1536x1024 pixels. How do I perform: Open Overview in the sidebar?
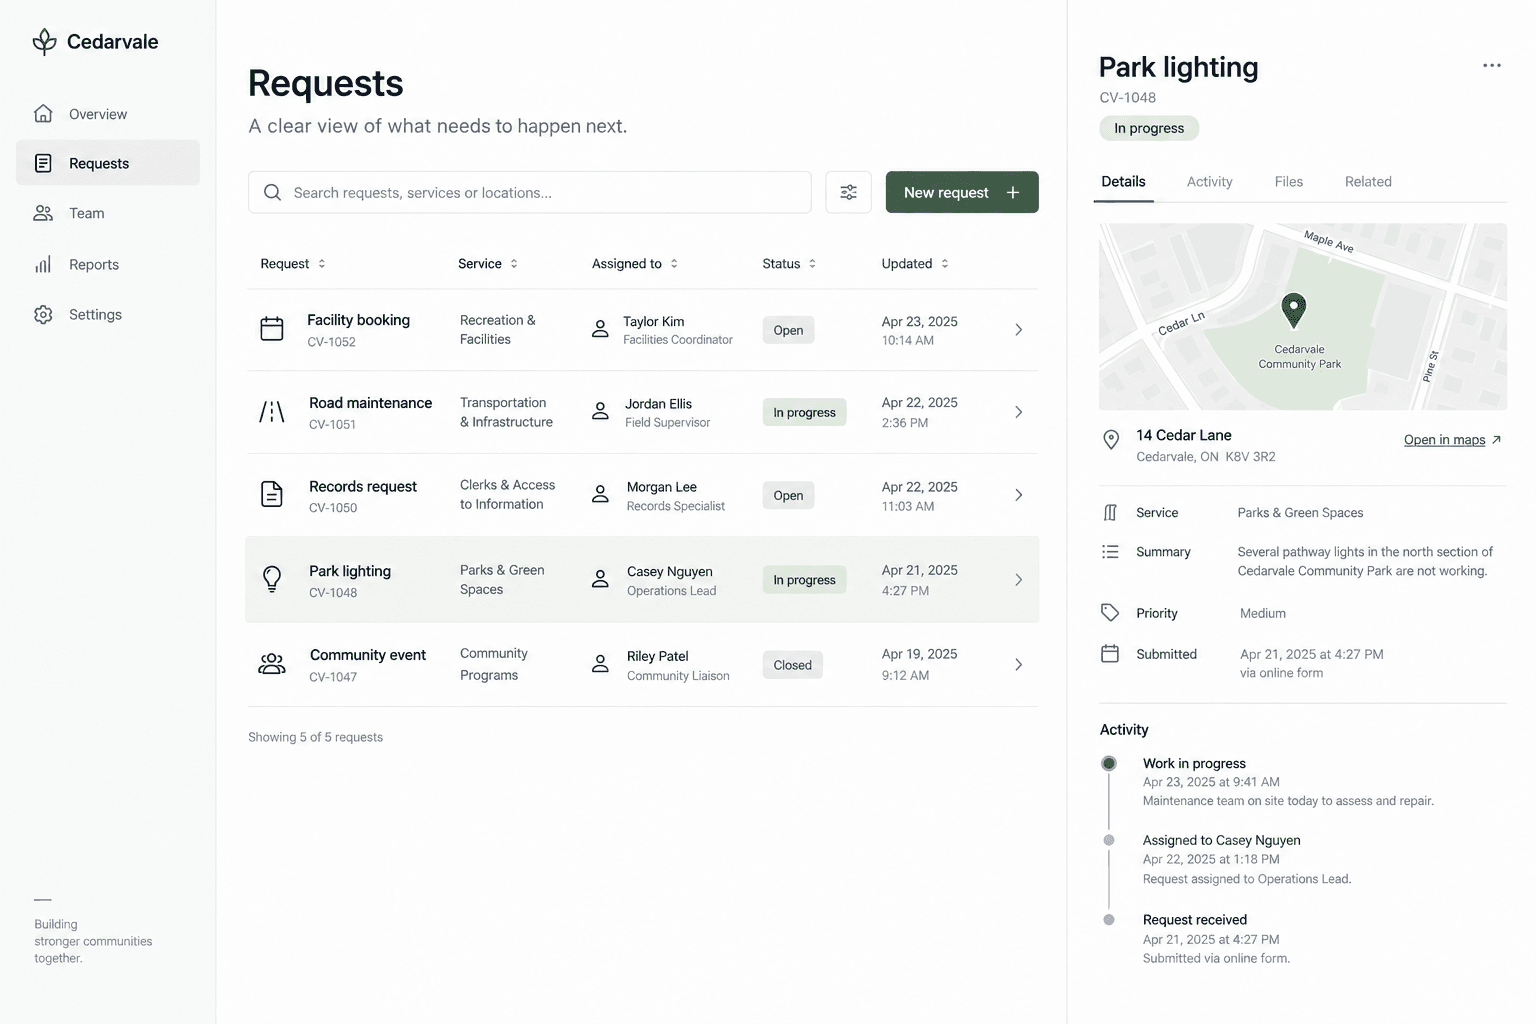[x=108, y=114]
